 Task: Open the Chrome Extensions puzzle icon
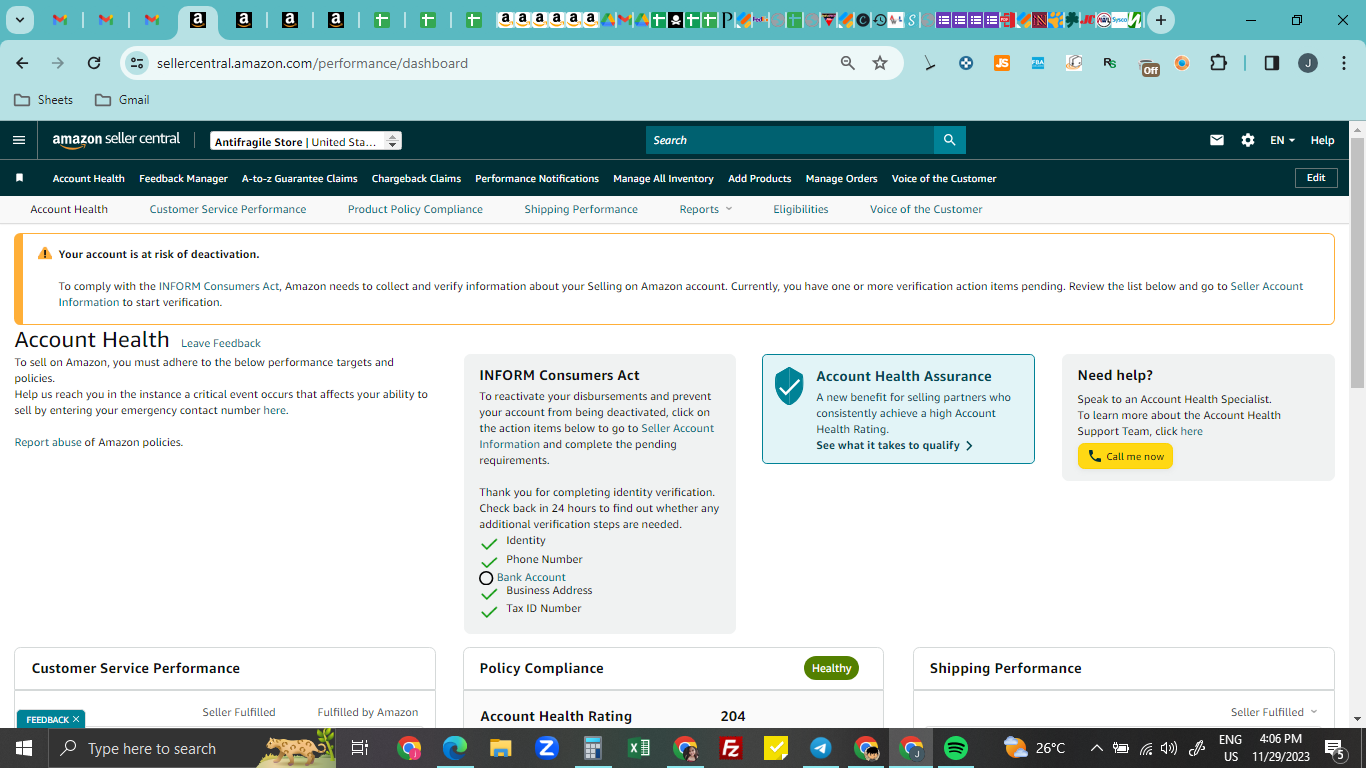[x=1218, y=63]
